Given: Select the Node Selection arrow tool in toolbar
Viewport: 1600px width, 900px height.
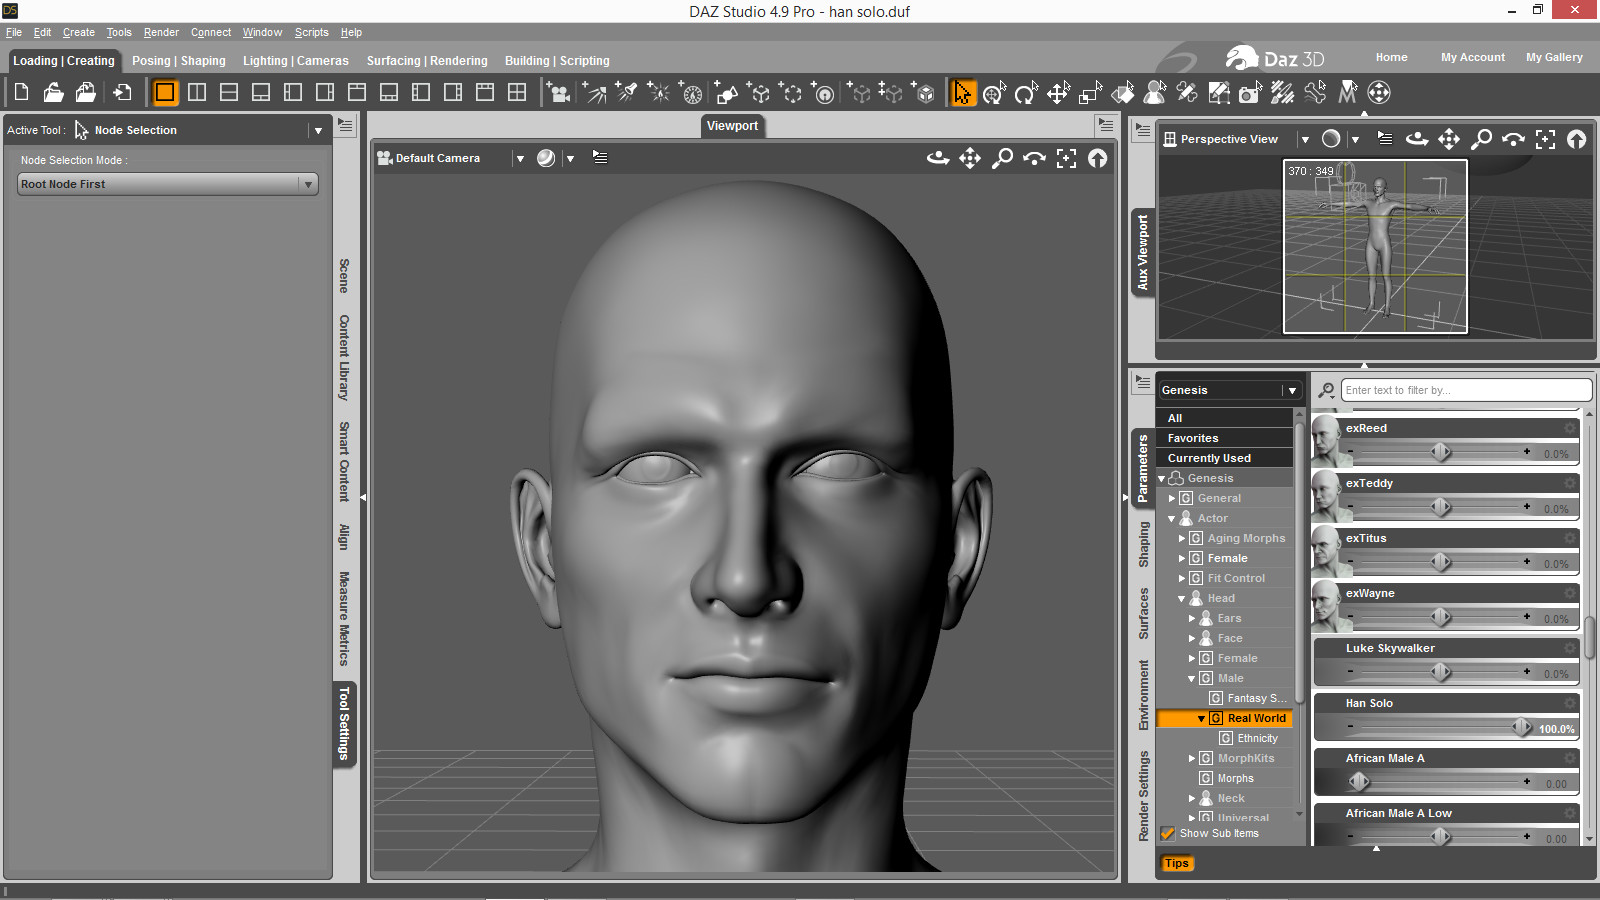Looking at the screenshot, I should [x=962, y=93].
